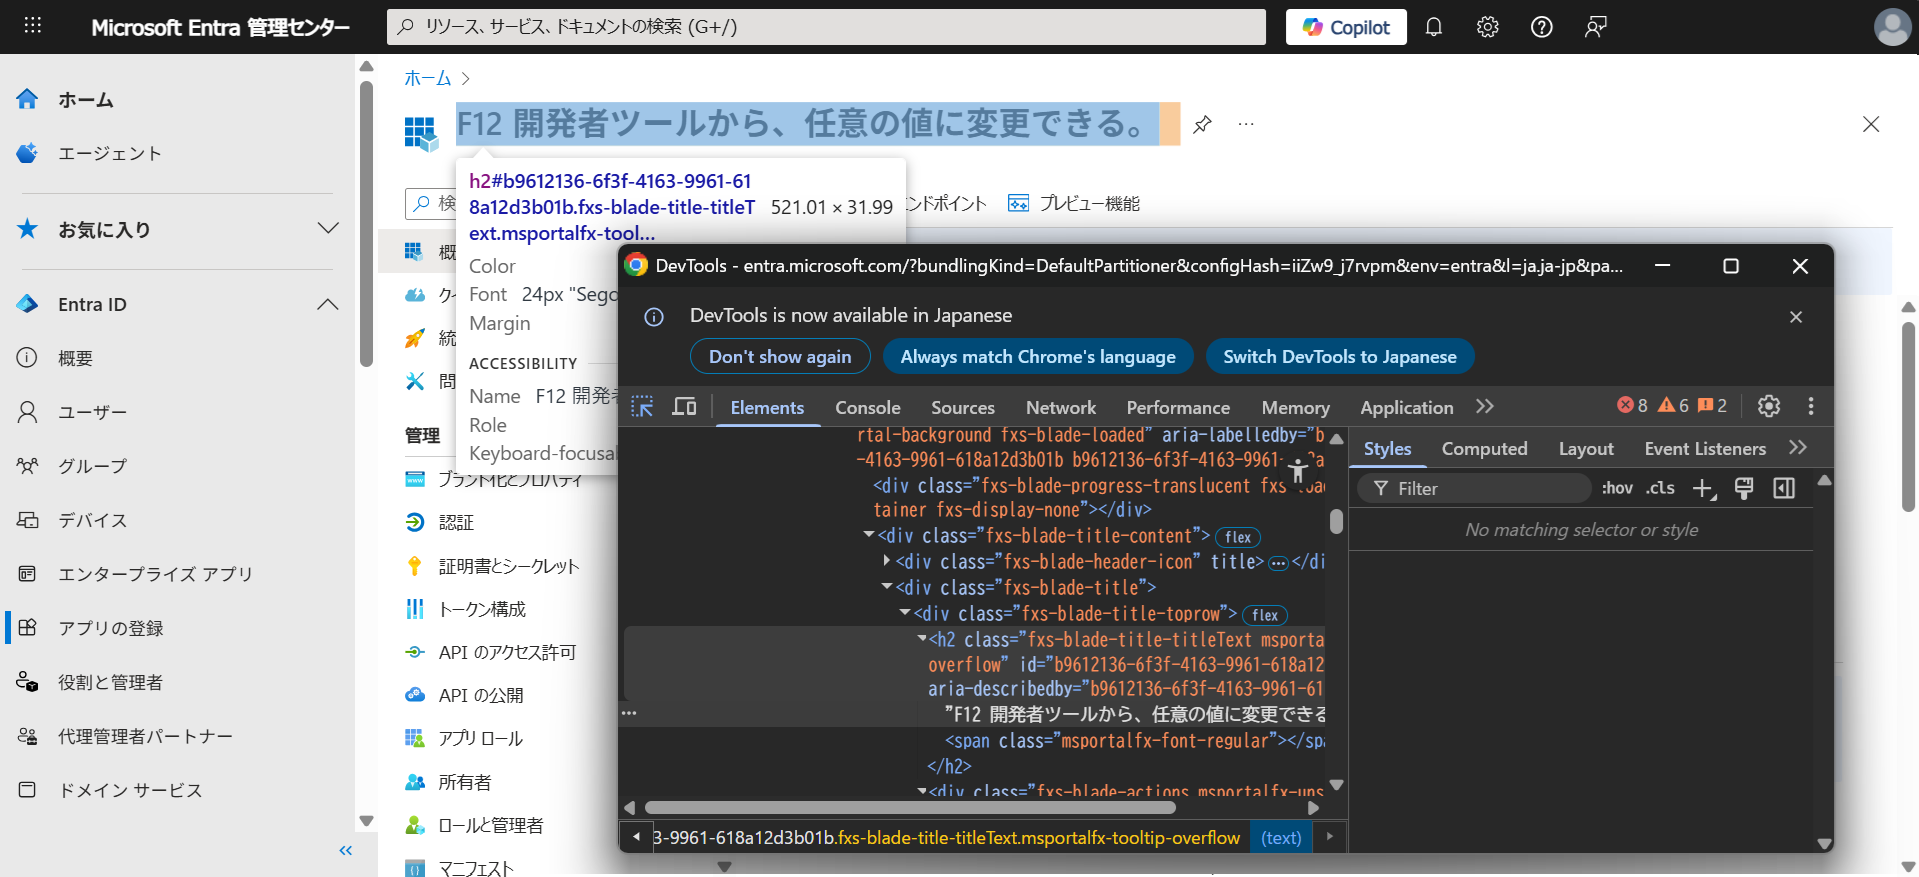The image size is (1919, 877).
Task: Click the Styles Filter input
Action: pos(1474,488)
